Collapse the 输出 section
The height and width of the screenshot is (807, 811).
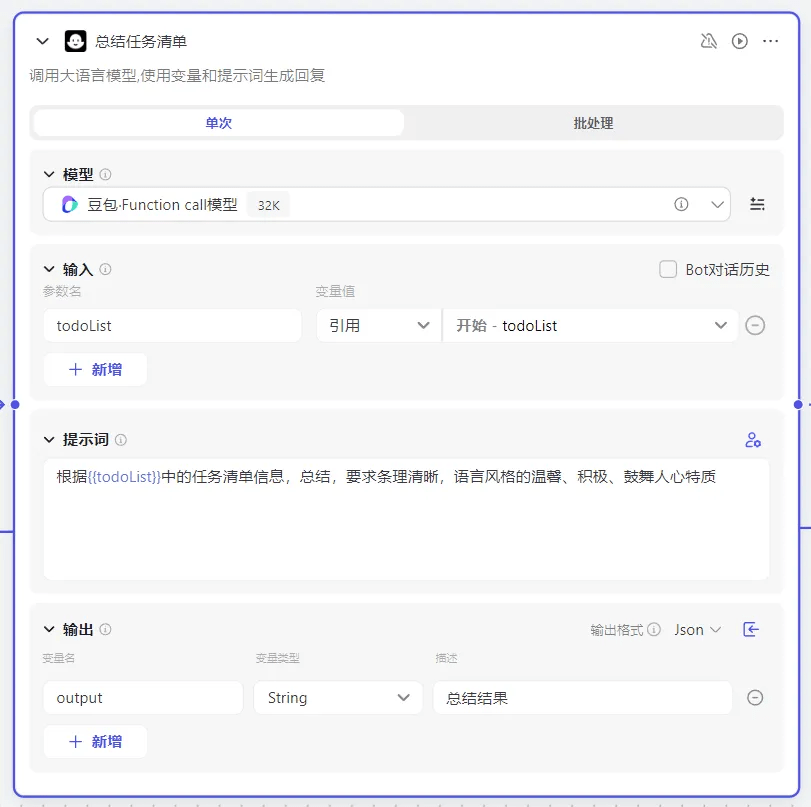[49, 630]
